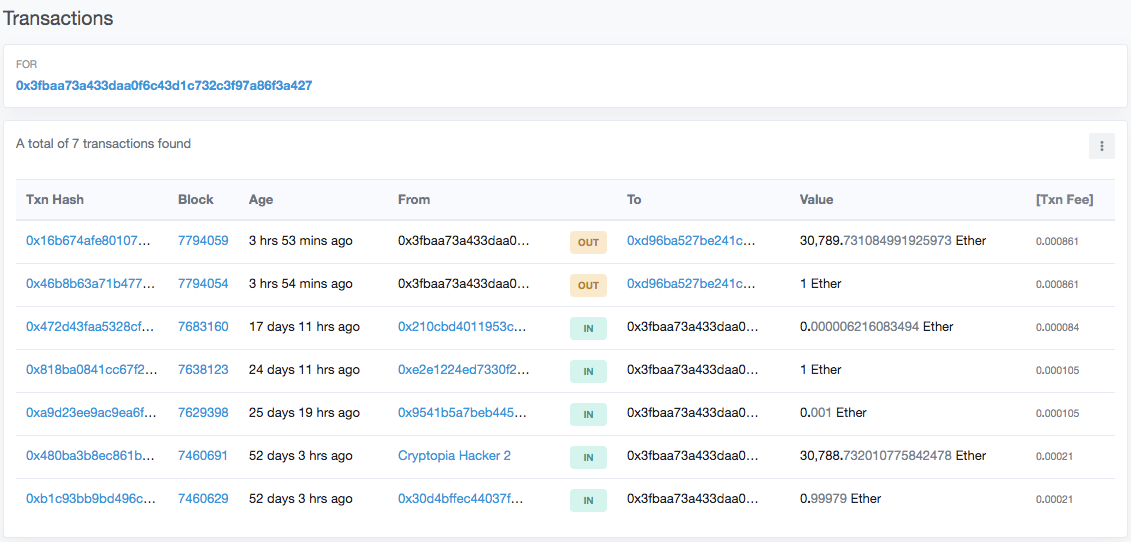Open sender address 0xe2e1224ed7330f2
Image resolution: width=1131 pixels, height=542 pixels.
click(464, 370)
